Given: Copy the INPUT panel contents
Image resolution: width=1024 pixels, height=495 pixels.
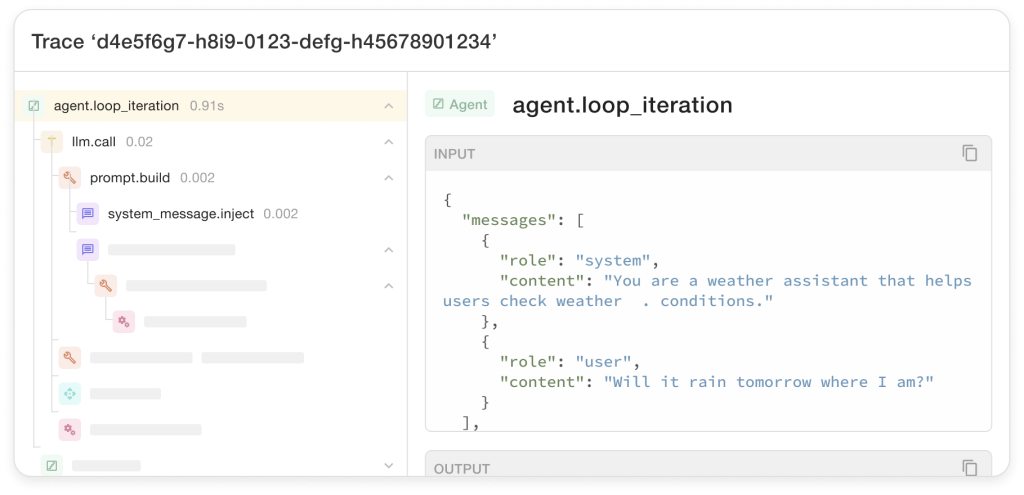Looking at the screenshot, I should click(970, 153).
